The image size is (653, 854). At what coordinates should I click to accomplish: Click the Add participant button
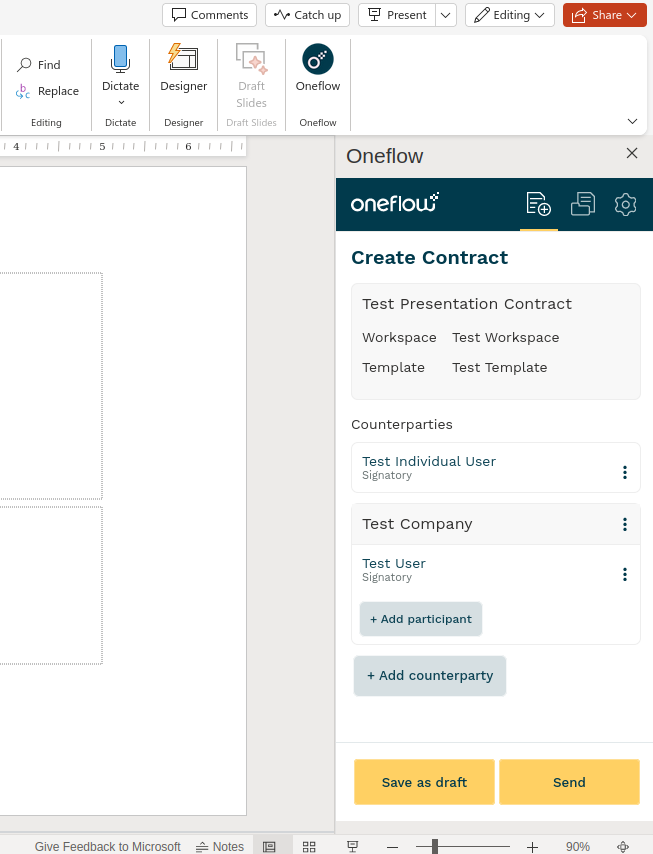420,619
